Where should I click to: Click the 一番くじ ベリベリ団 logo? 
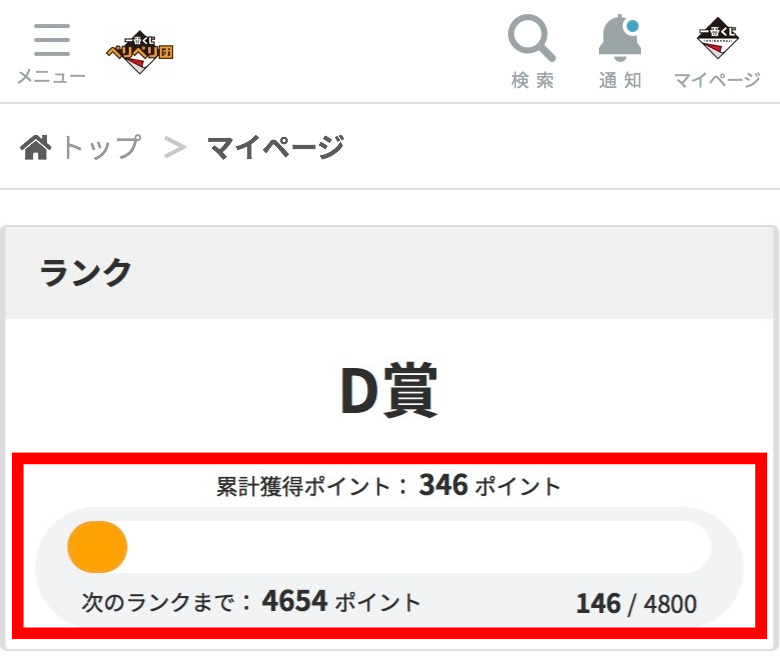pyautogui.click(x=140, y=52)
